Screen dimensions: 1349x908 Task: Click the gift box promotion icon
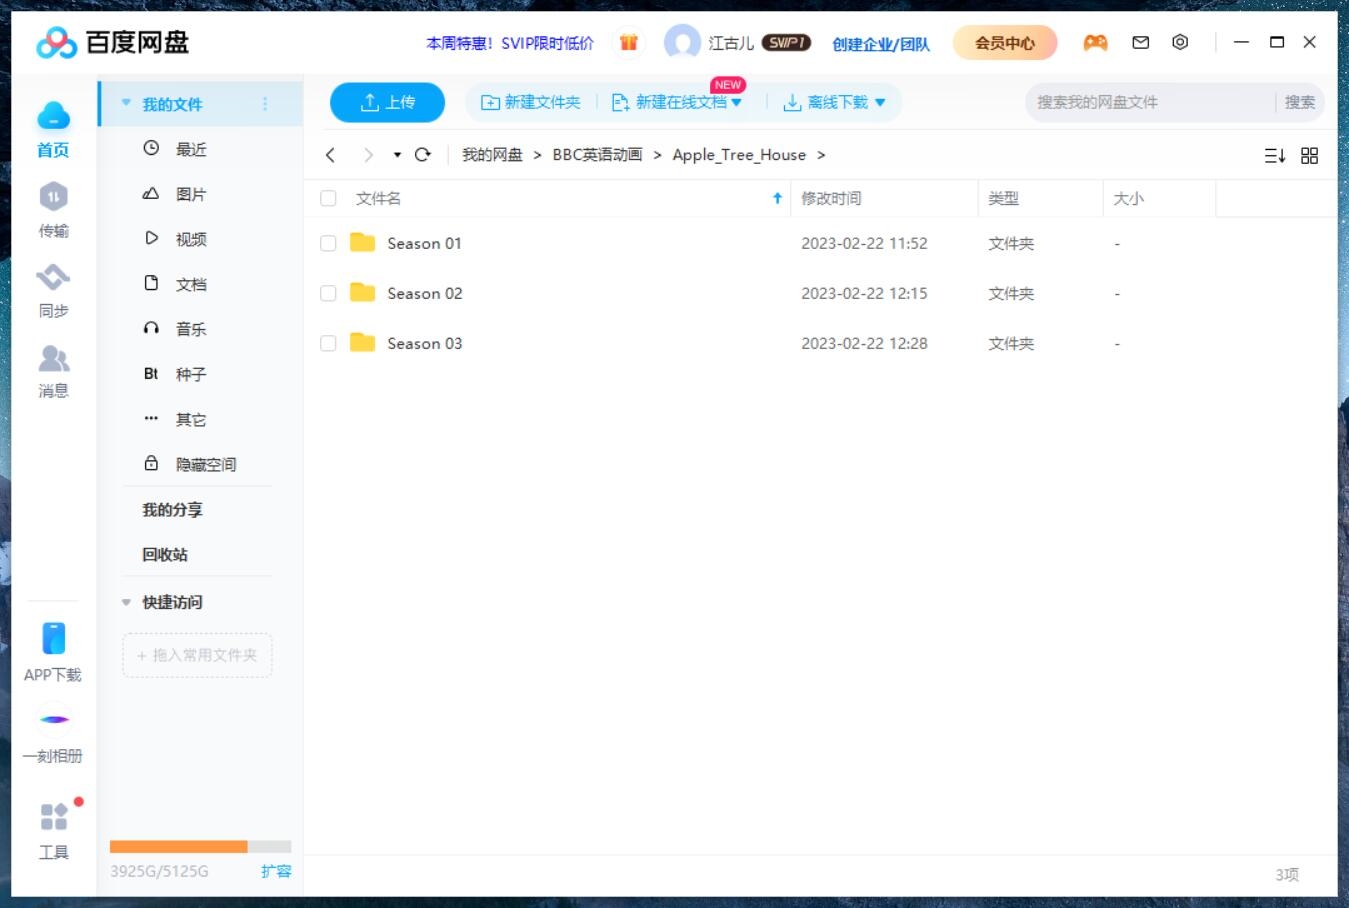tap(629, 42)
